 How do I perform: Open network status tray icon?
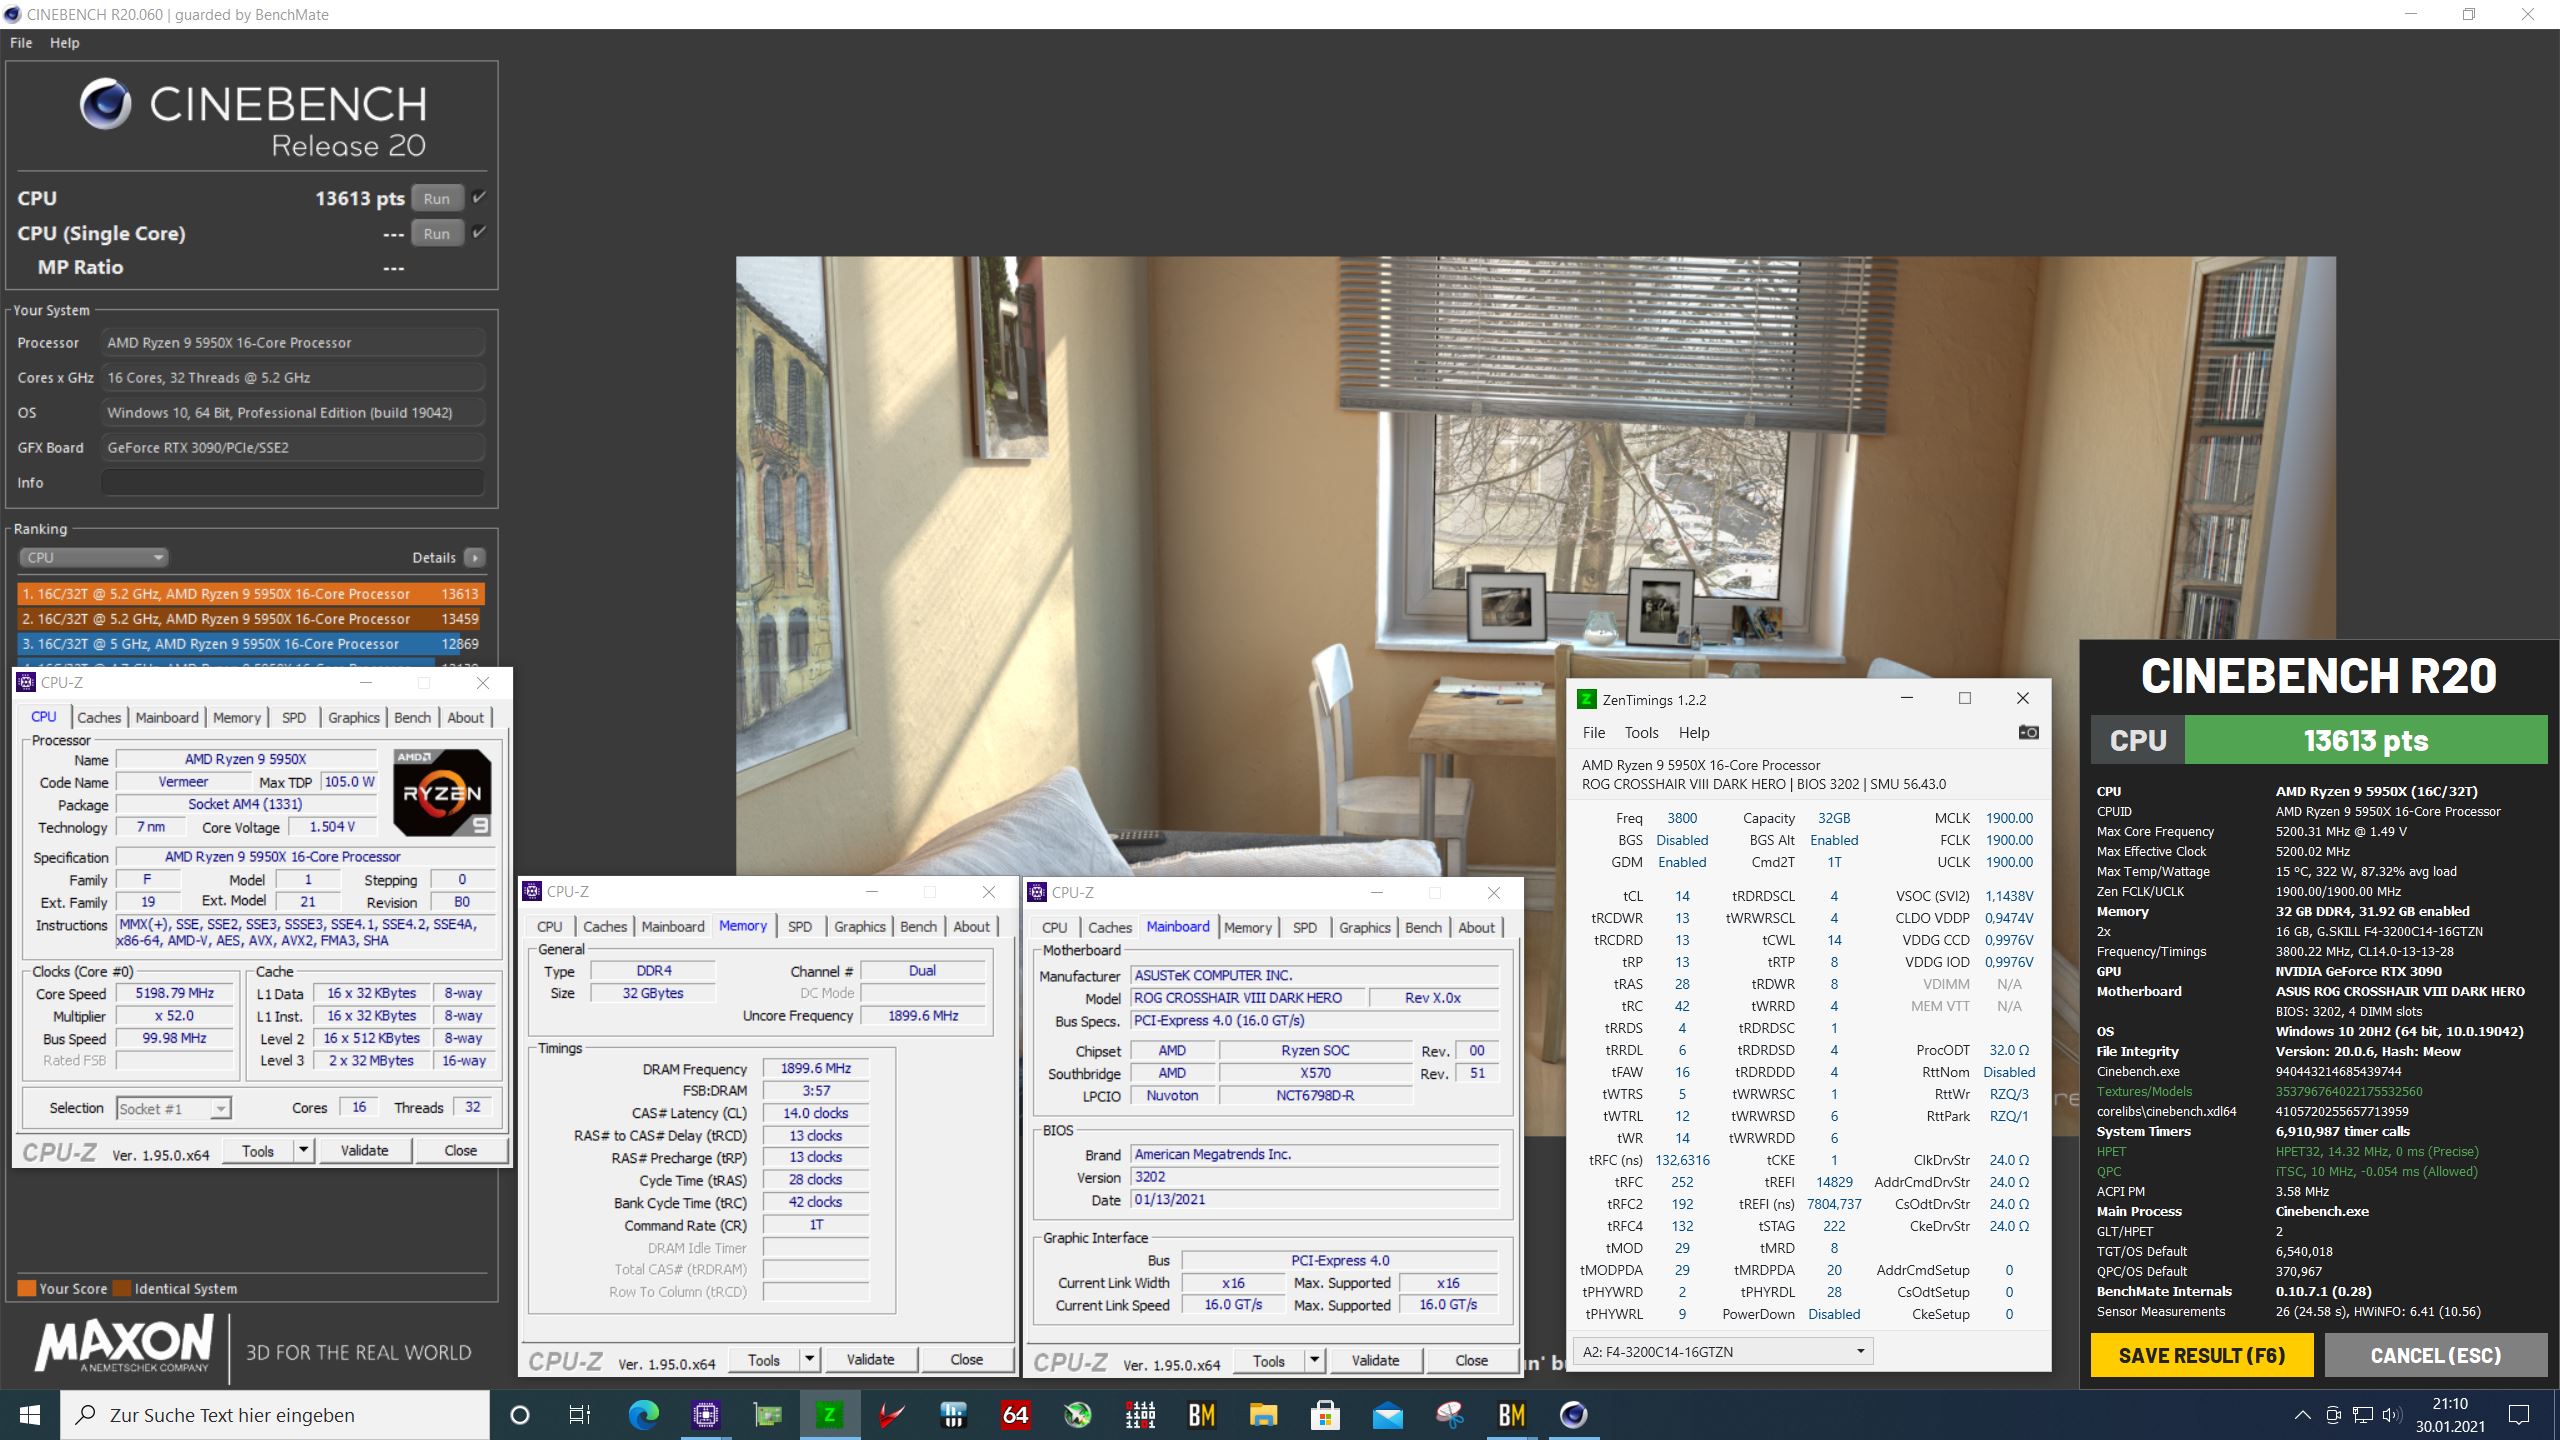[x=2362, y=1415]
